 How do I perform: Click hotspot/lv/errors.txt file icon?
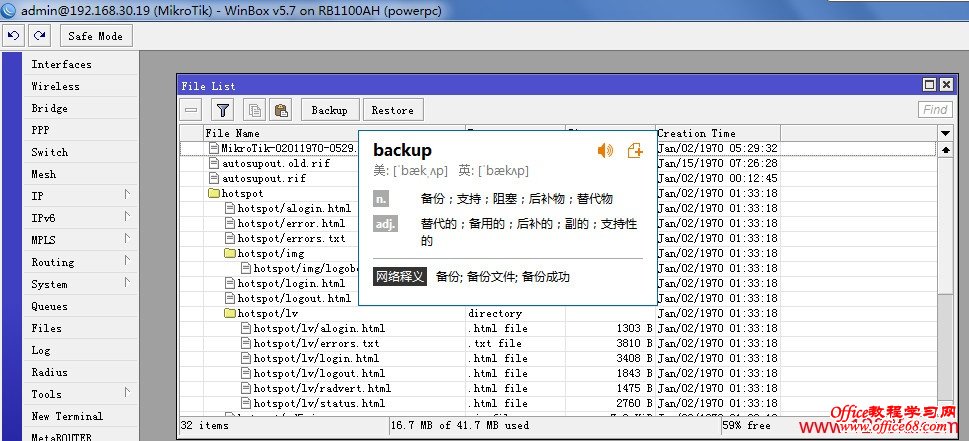tap(246, 343)
